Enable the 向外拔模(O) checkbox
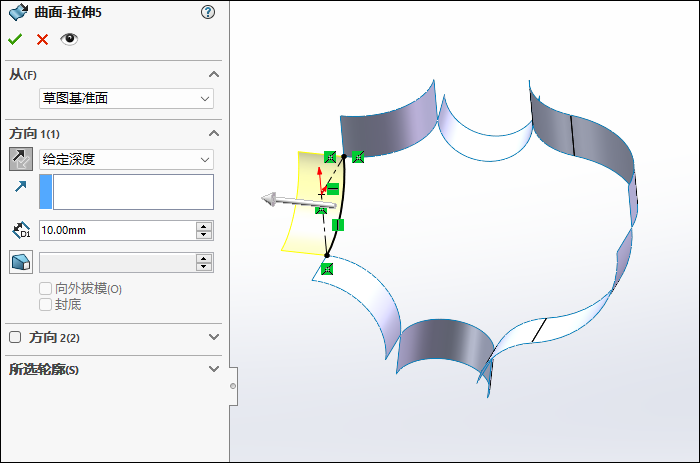 45,288
